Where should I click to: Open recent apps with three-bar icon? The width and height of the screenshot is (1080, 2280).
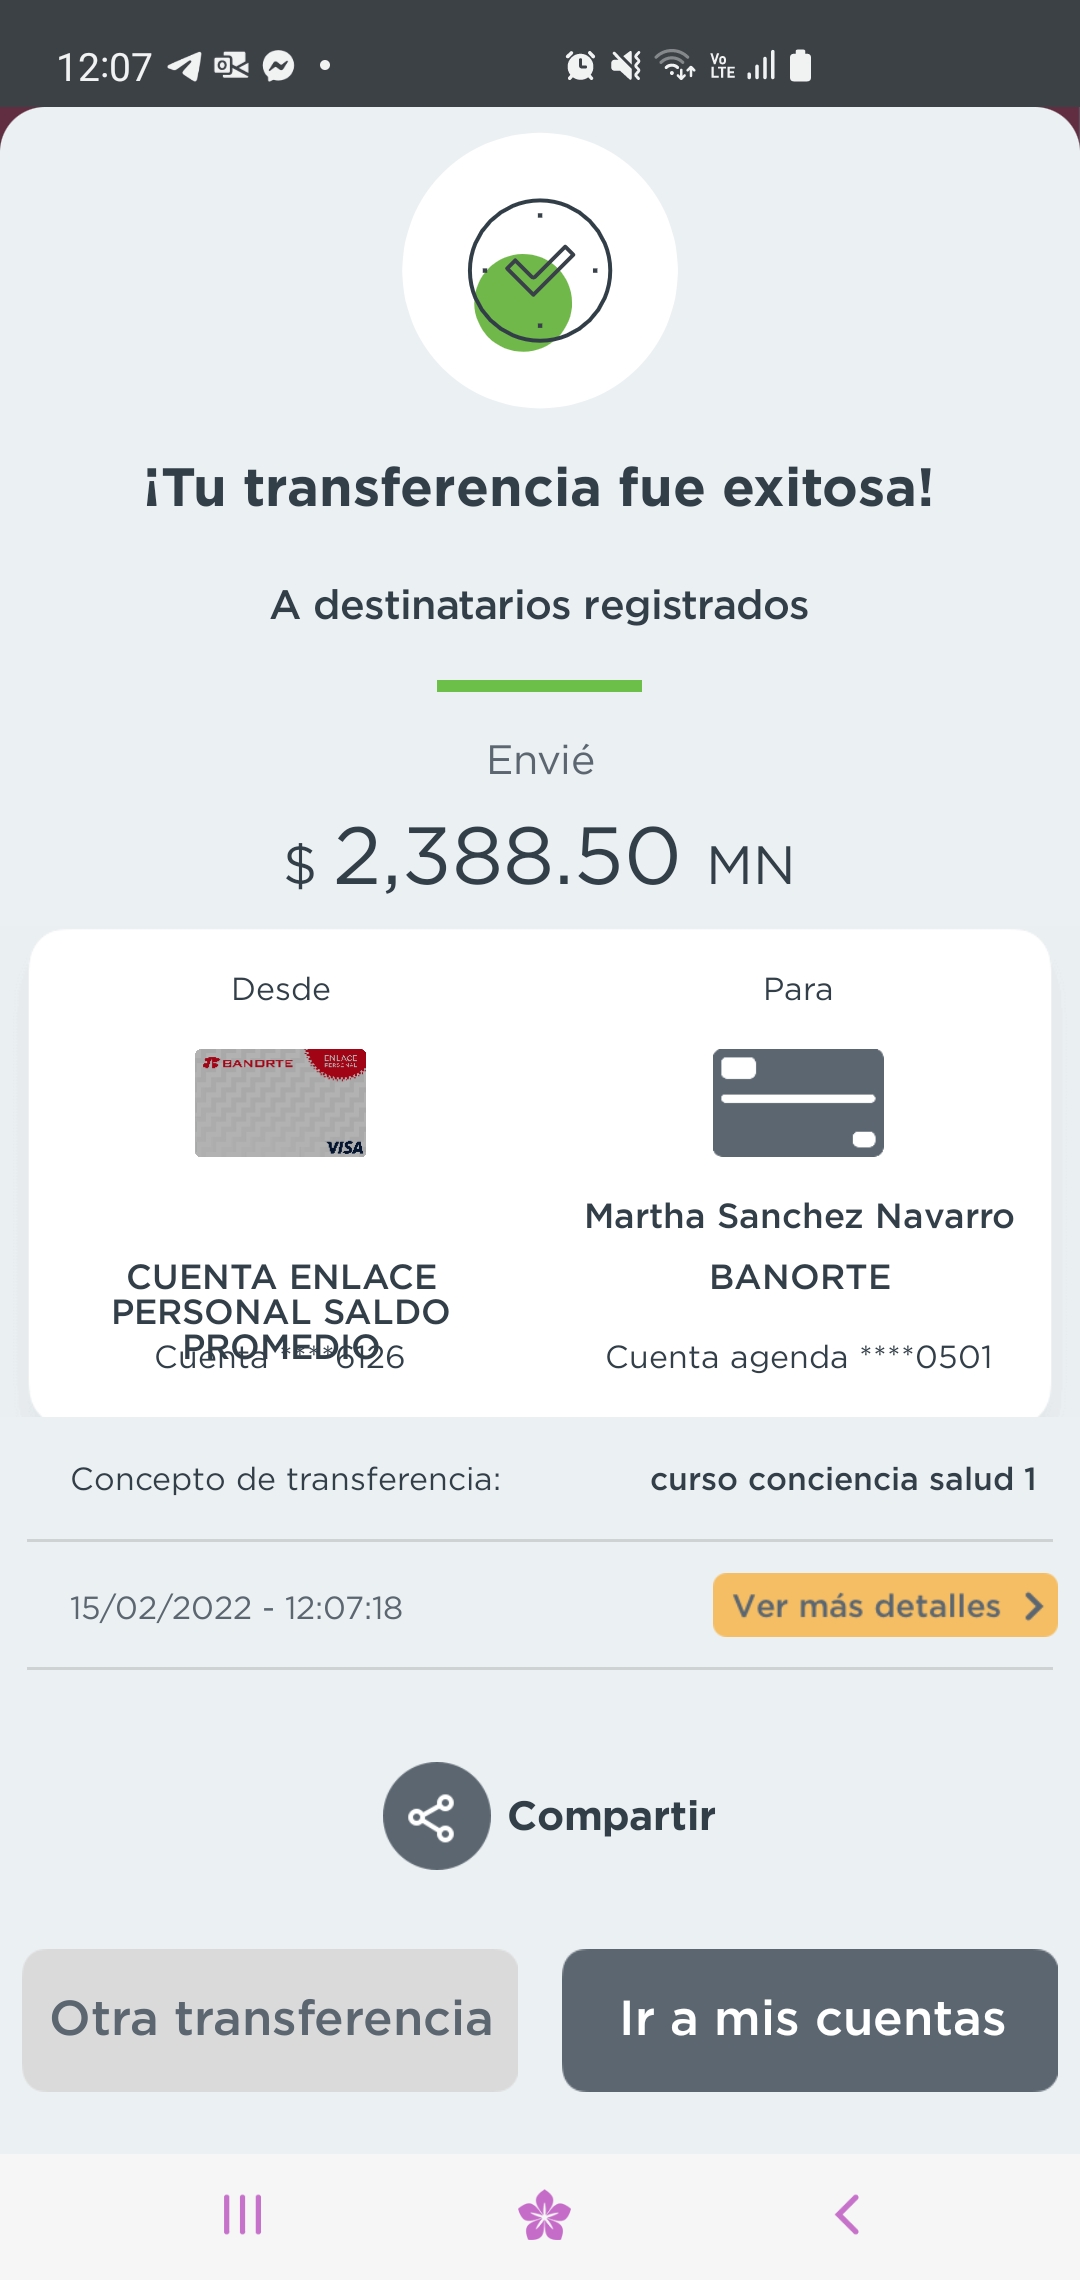242,2215
